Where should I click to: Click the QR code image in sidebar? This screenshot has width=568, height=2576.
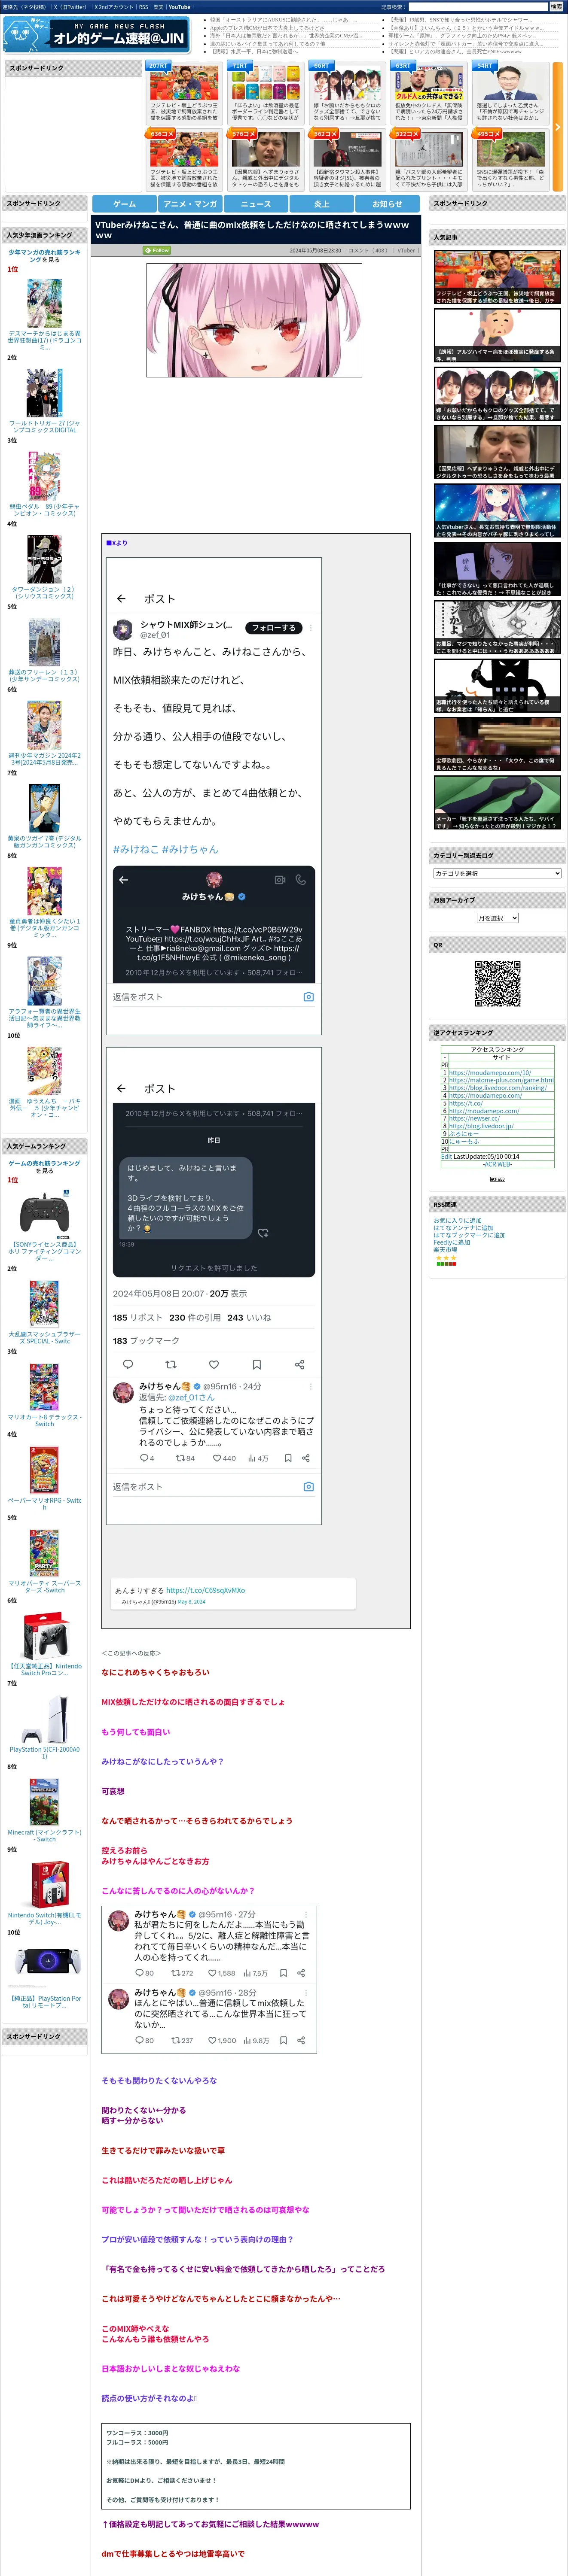tap(497, 984)
